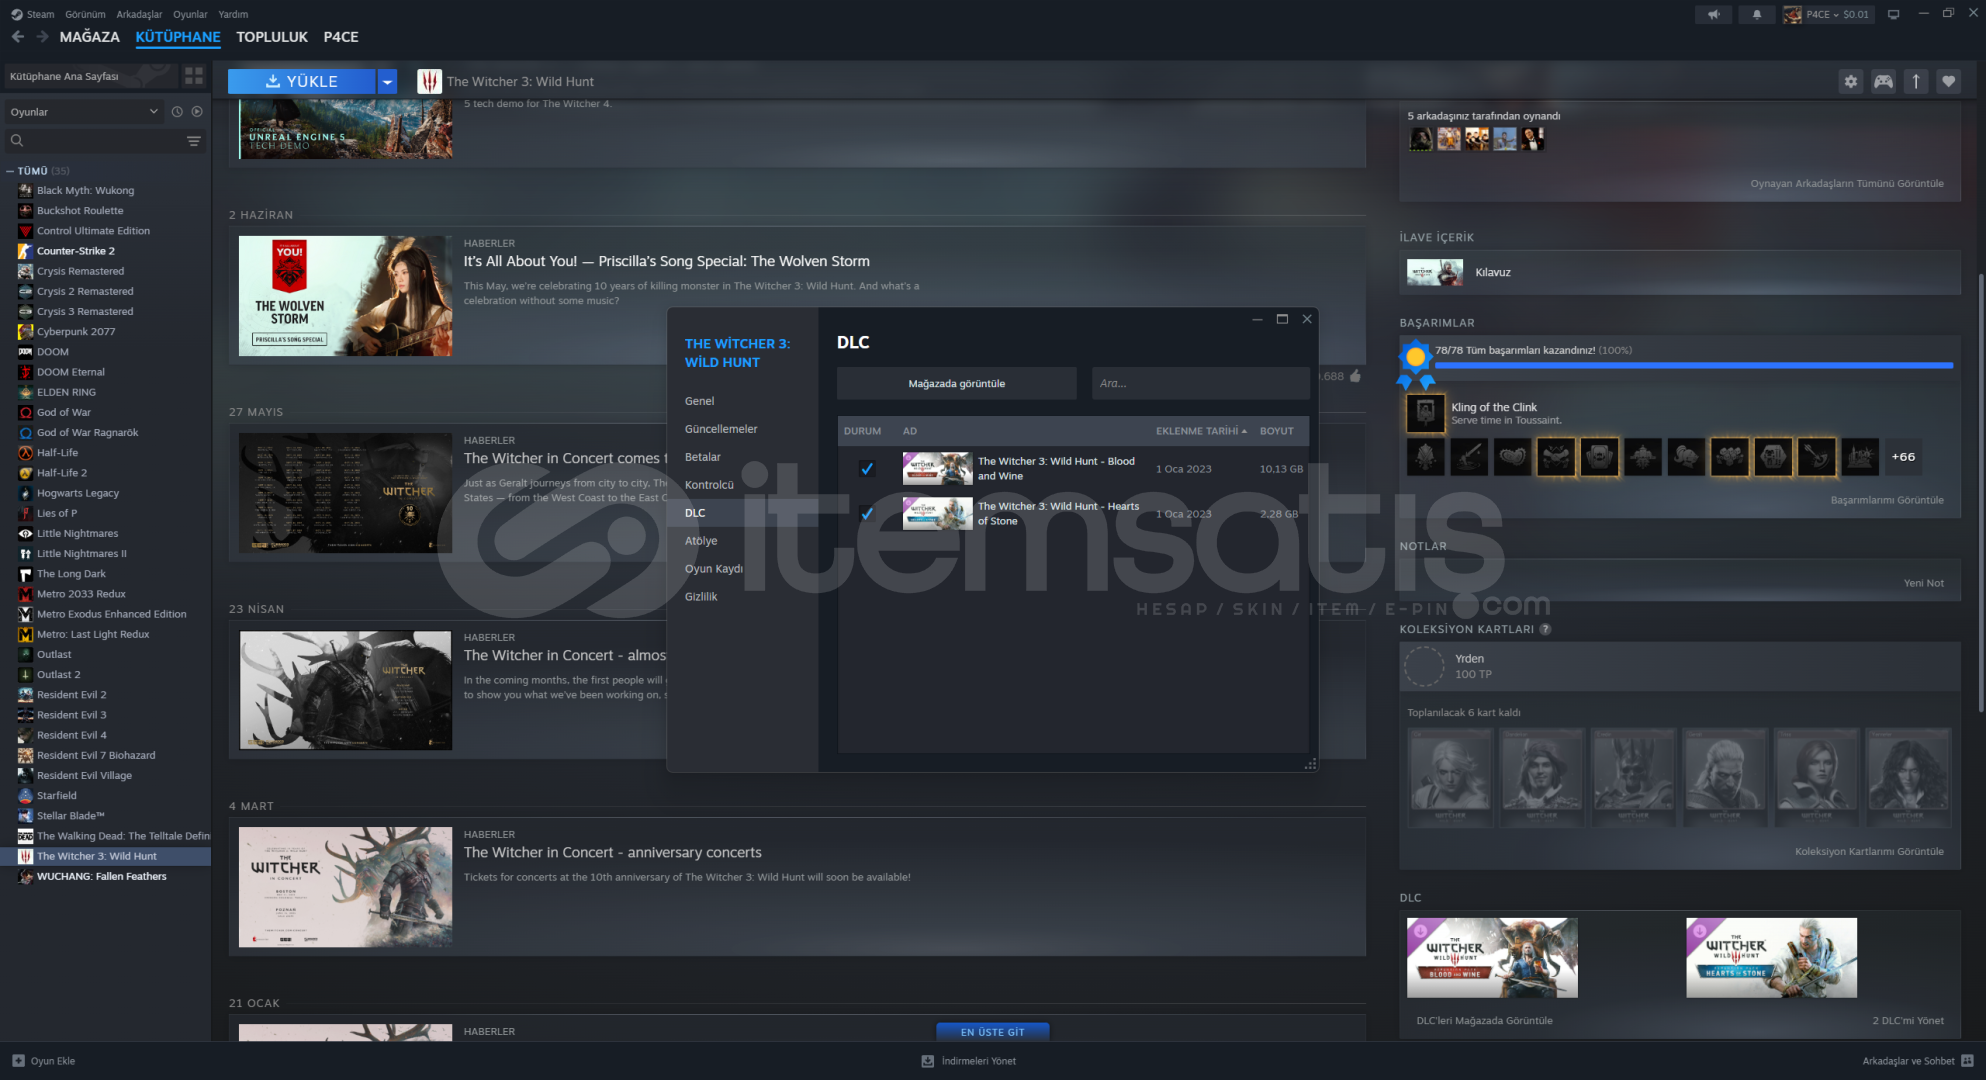Click the Steam logo menu

point(33,14)
